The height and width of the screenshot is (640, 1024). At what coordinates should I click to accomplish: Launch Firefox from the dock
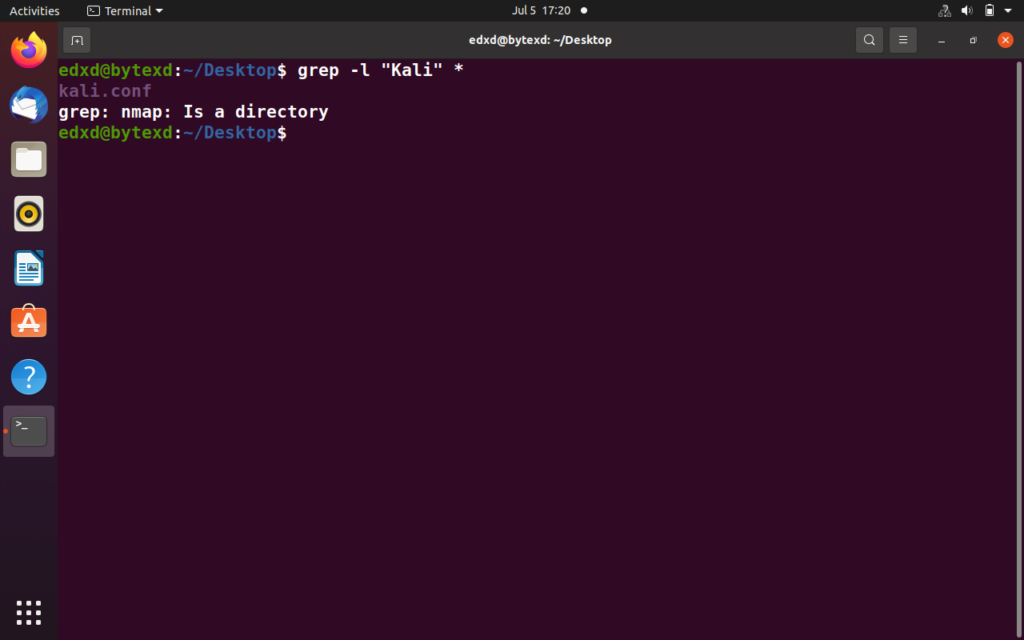(x=28, y=50)
